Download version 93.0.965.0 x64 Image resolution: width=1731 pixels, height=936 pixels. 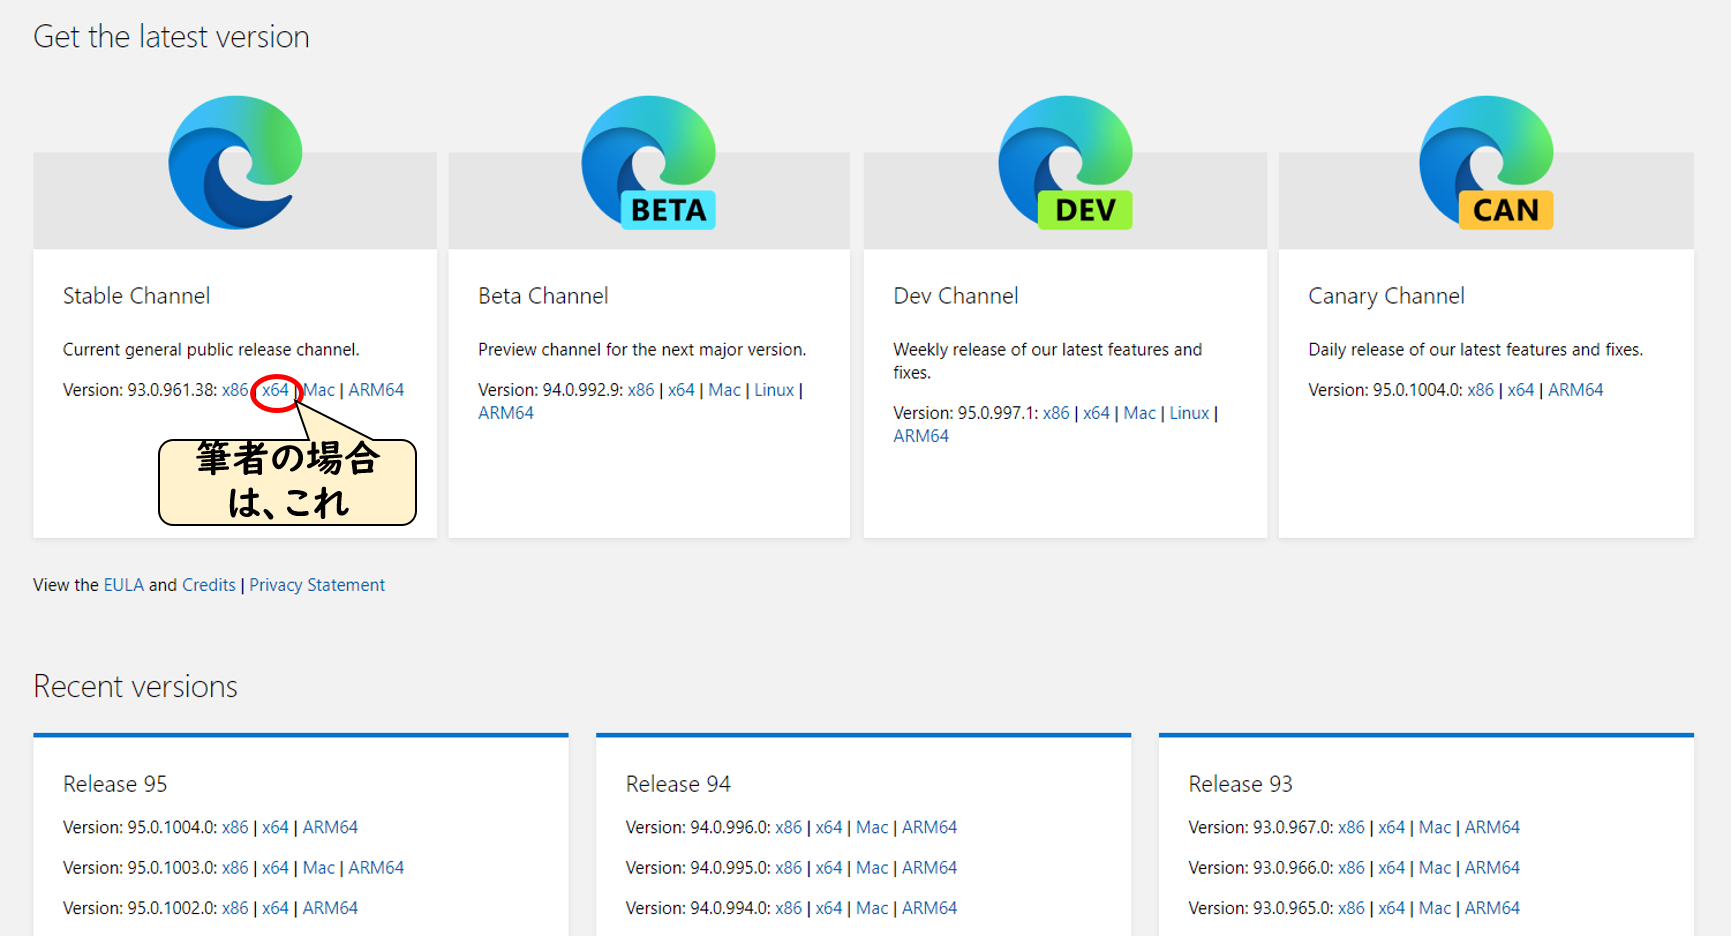click(1392, 908)
